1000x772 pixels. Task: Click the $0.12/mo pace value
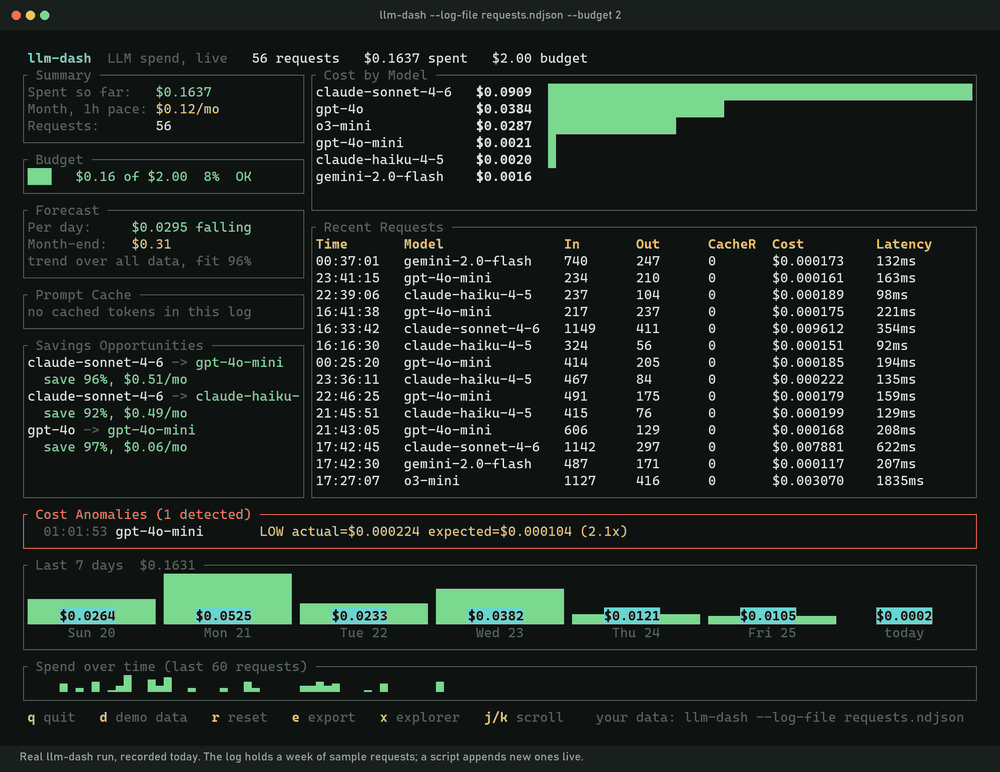(x=188, y=109)
